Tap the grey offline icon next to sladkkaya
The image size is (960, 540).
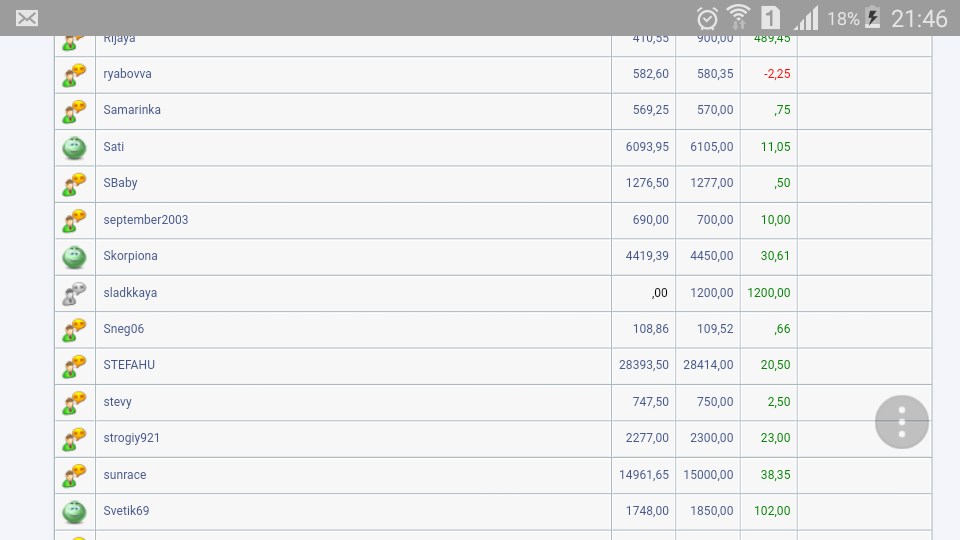coord(75,293)
